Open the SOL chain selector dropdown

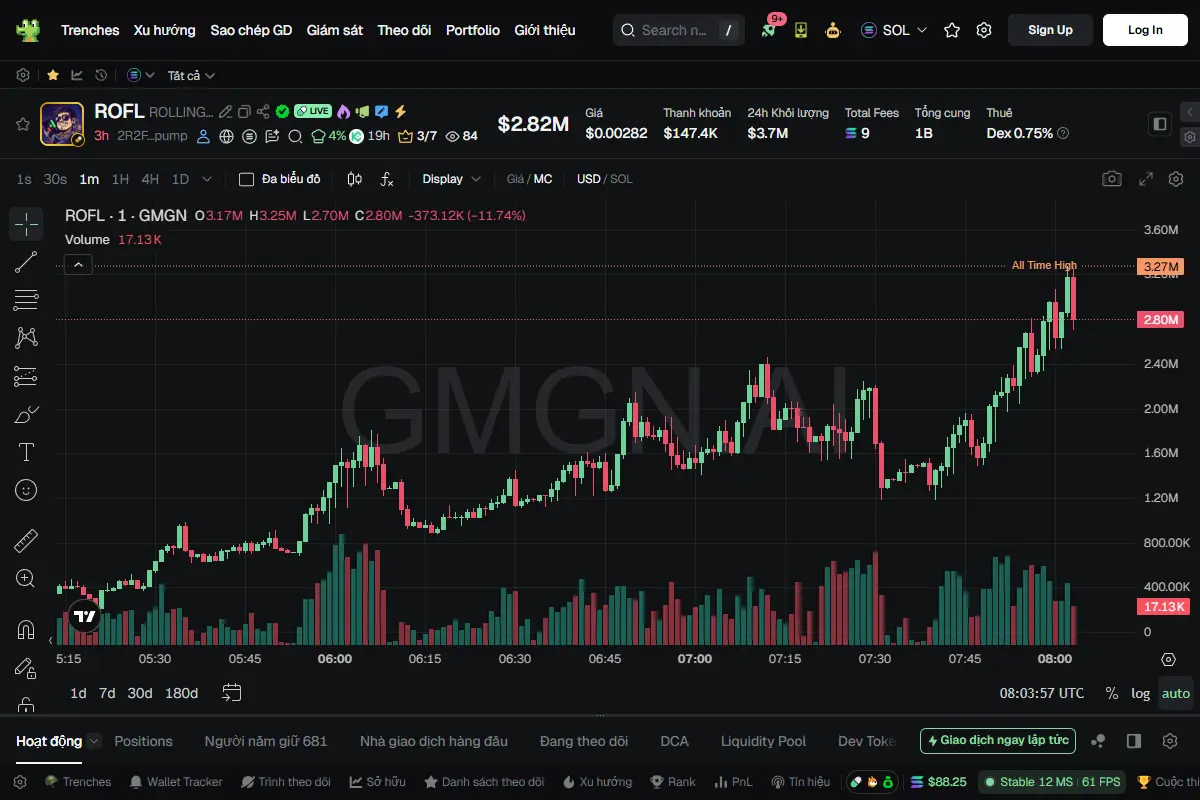click(x=894, y=30)
